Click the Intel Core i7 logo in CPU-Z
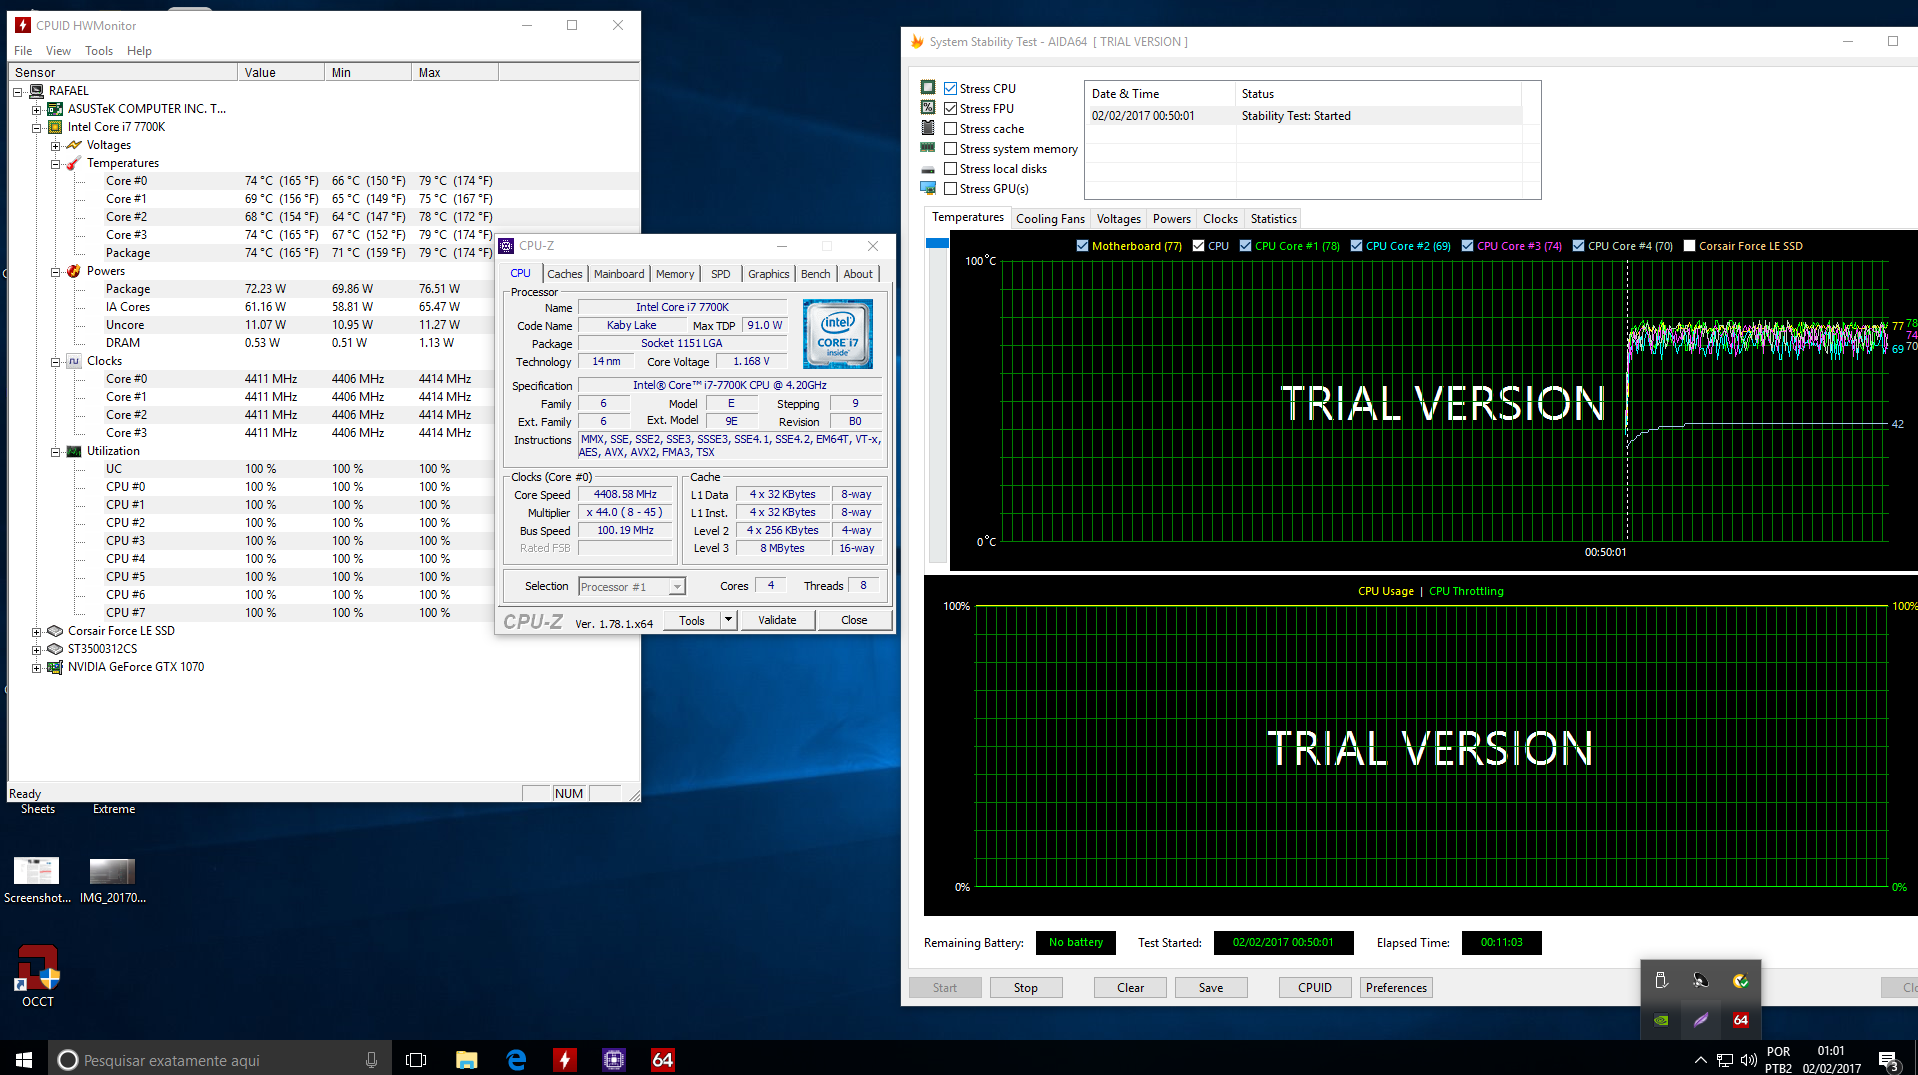The width and height of the screenshot is (1918, 1075). pos(837,334)
